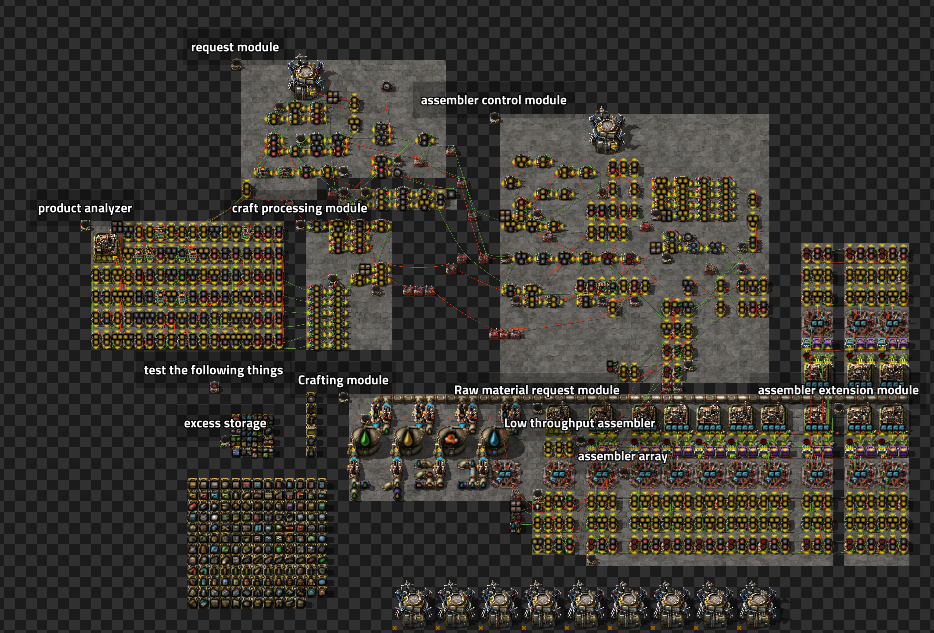Select the 'assembler extension module' label
Viewport: 934px width, 633px height.
tap(838, 390)
